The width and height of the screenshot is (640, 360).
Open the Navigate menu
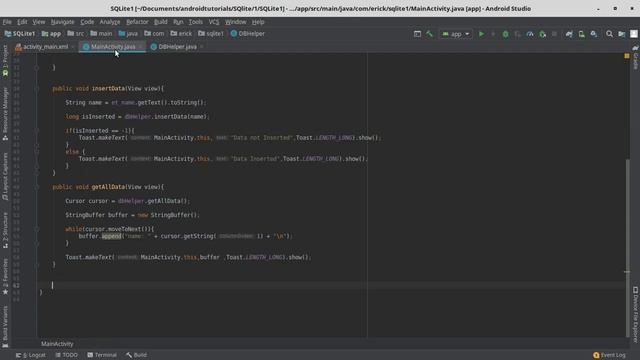pyautogui.click(x=62, y=22)
